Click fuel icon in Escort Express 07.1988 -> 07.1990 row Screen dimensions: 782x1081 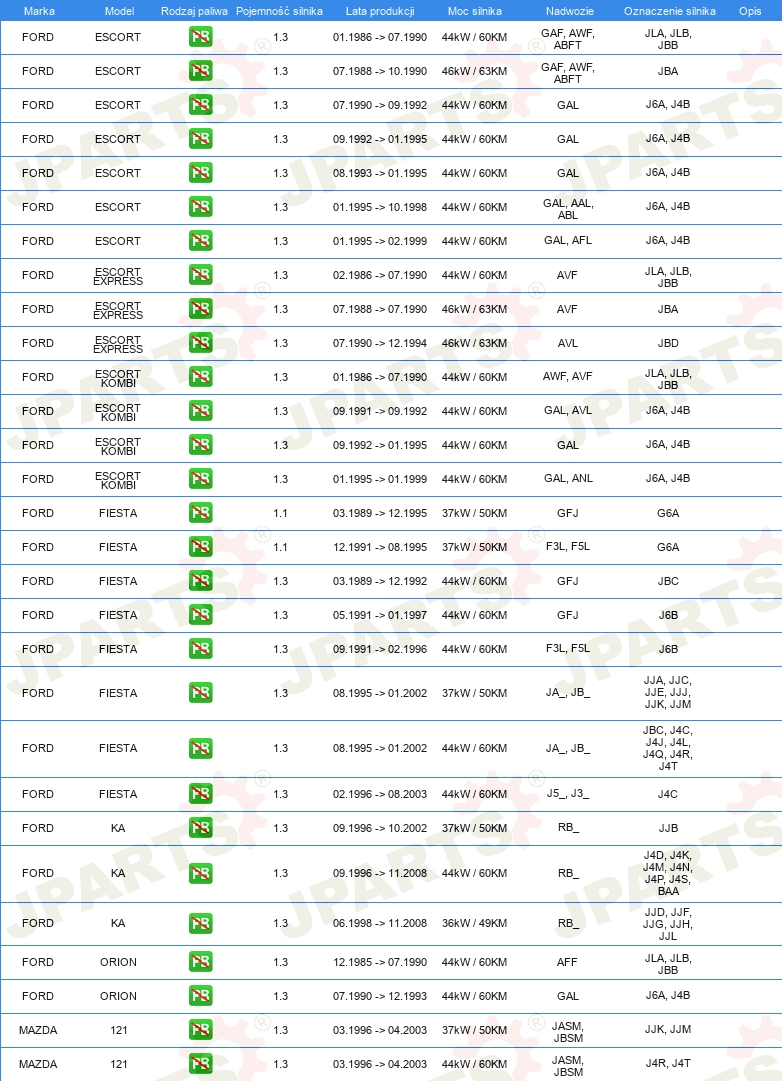click(x=201, y=309)
